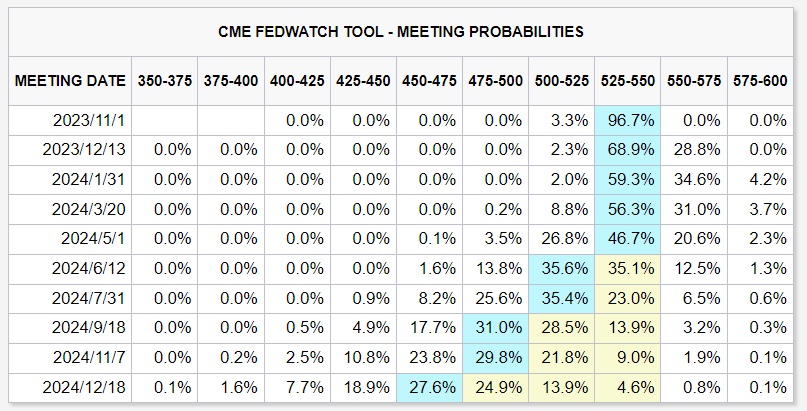Select the MEETING DATE column header
This screenshot has height=411, width=807.
coord(70,80)
